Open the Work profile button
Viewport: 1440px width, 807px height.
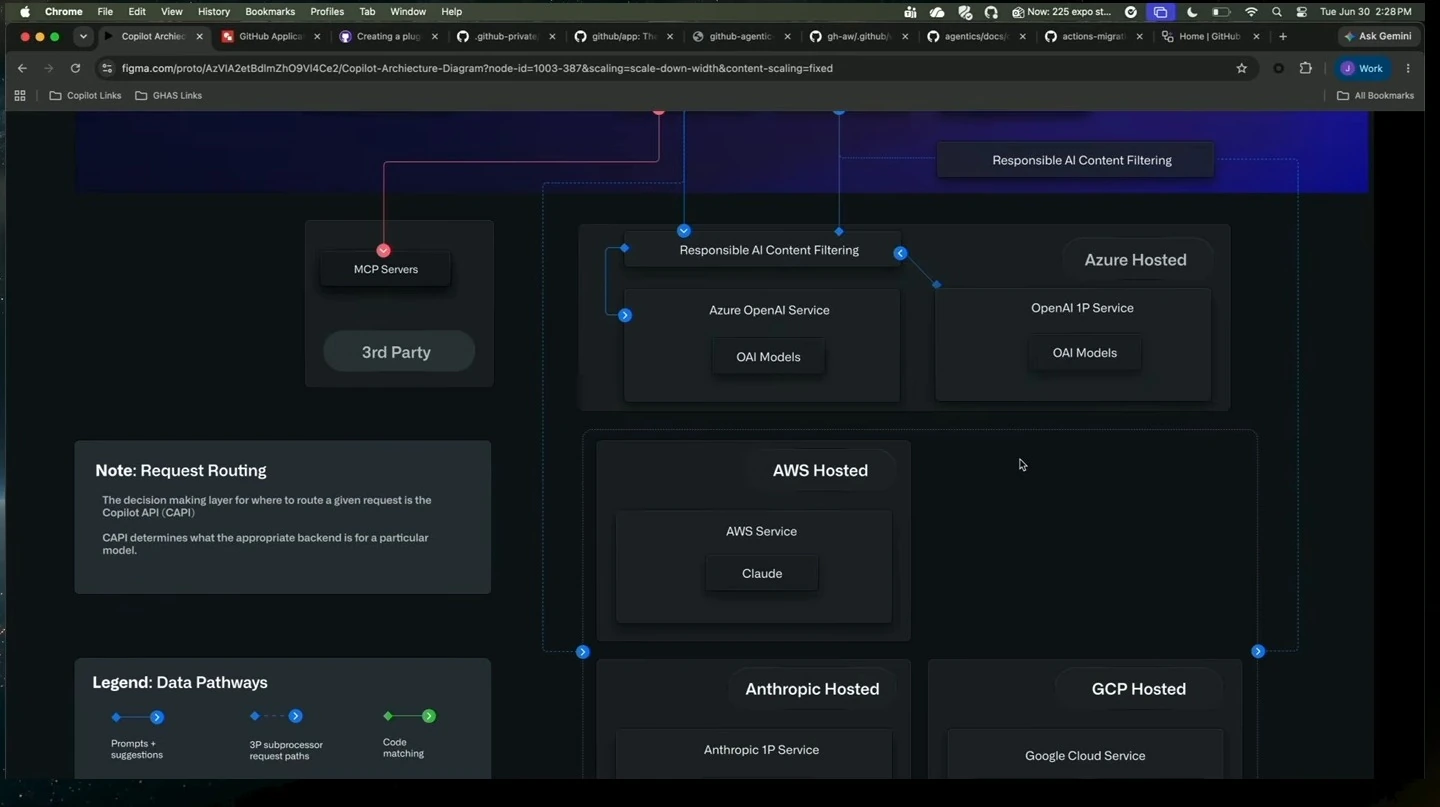pyautogui.click(x=1362, y=68)
